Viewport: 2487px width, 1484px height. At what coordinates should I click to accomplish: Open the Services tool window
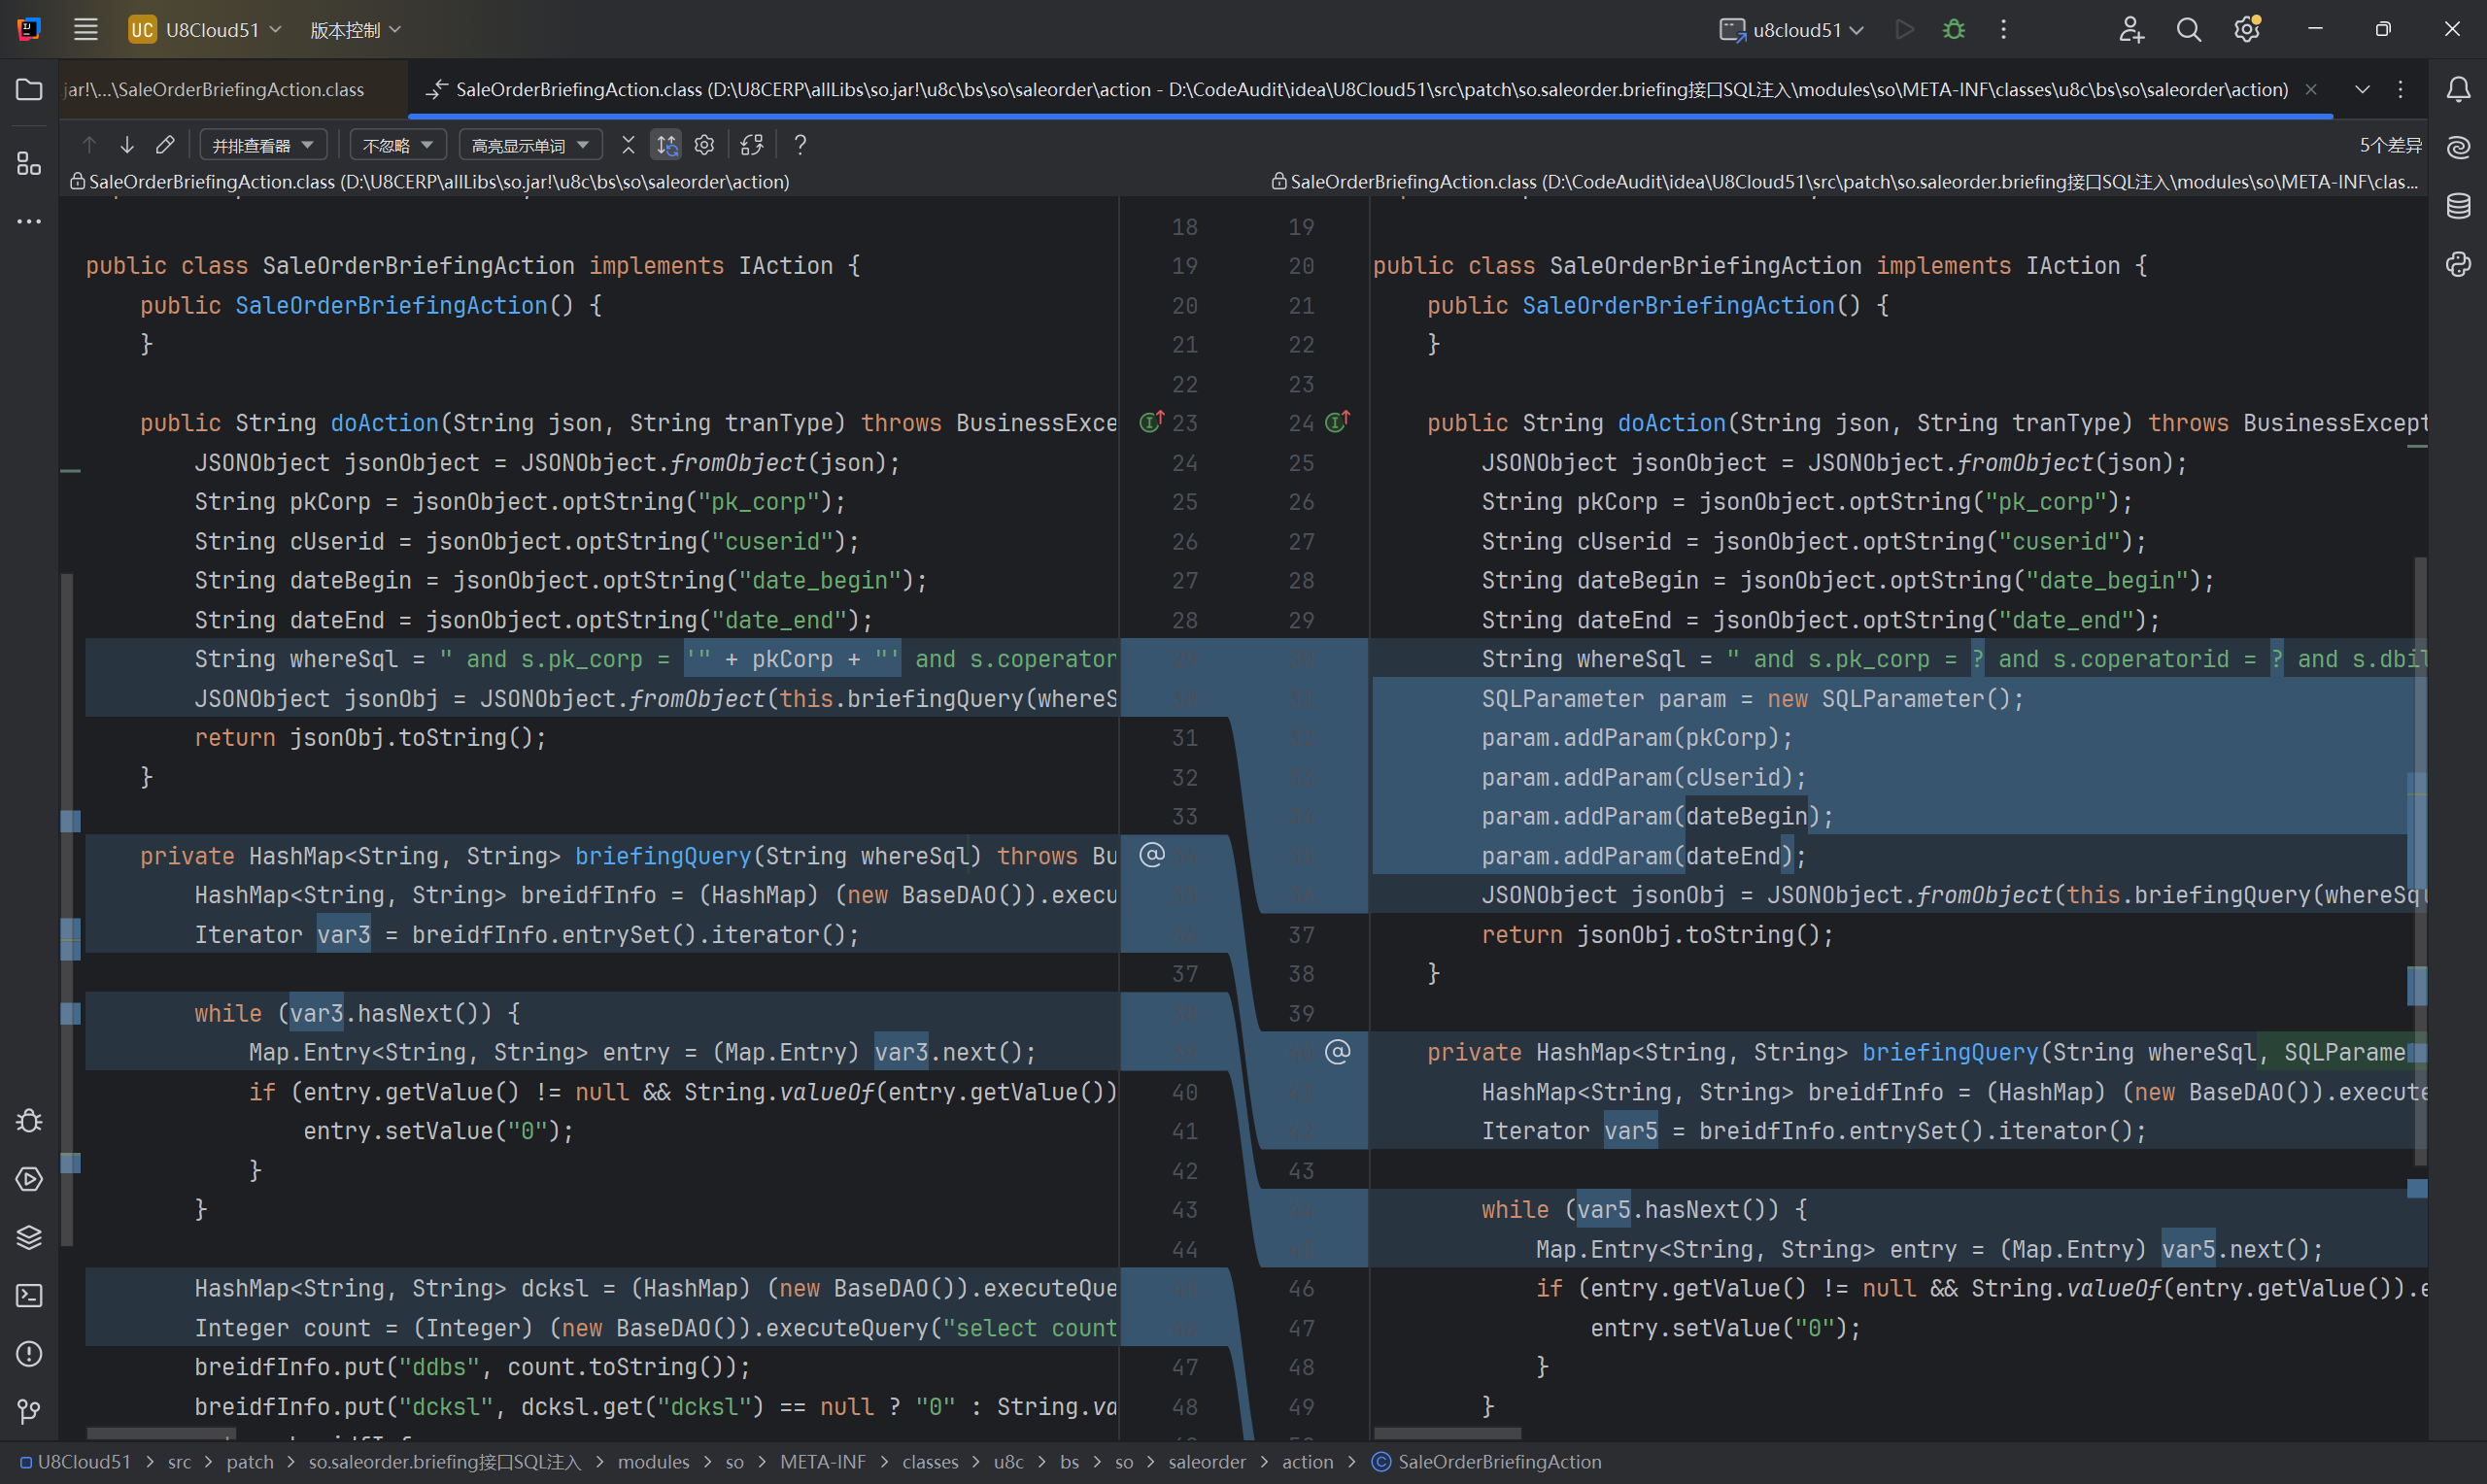pos(29,1179)
